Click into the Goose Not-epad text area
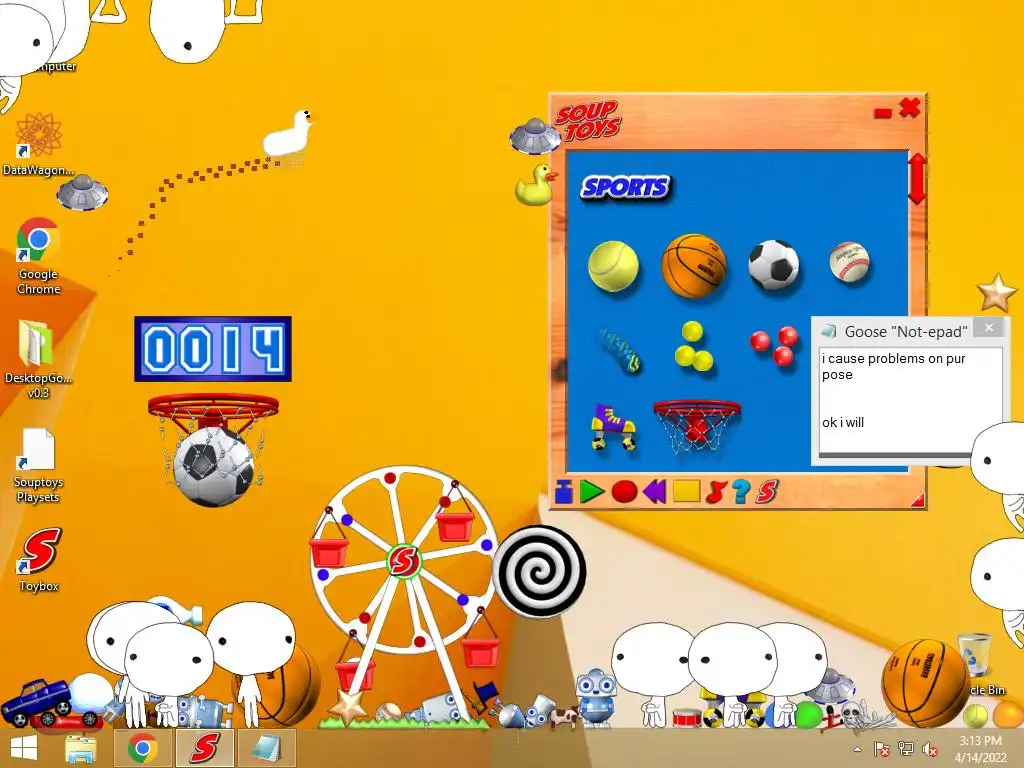Image resolution: width=1024 pixels, height=768 pixels. tap(910, 400)
